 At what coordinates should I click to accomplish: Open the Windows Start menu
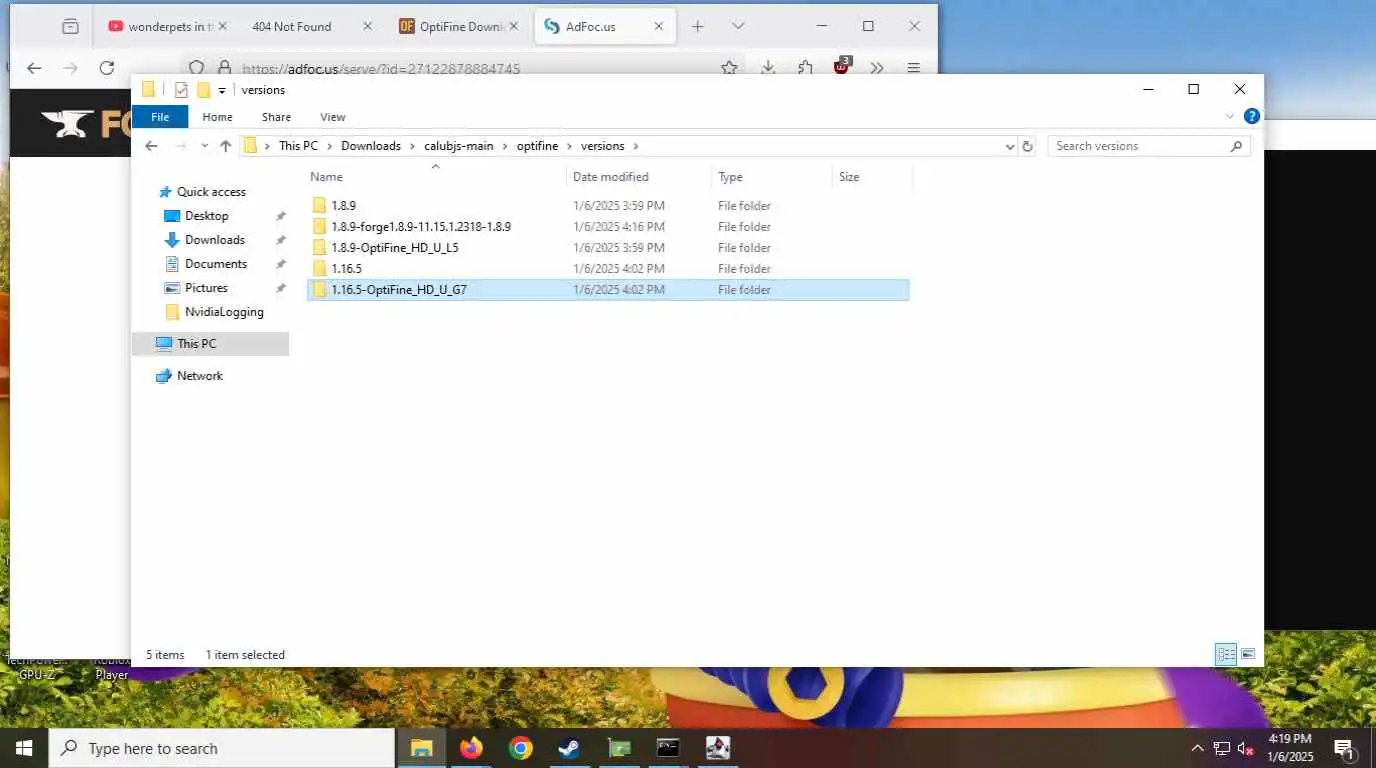(24, 748)
